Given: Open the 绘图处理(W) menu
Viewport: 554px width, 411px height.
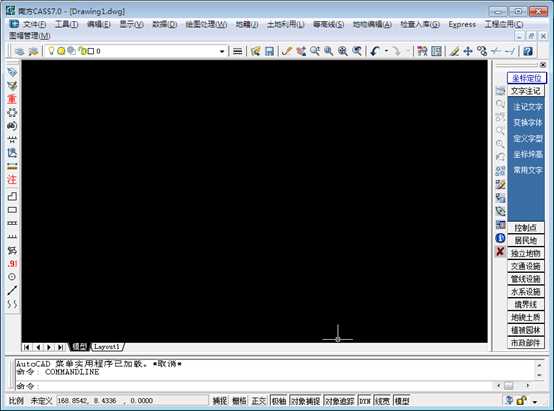Looking at the screenshot, I should (206, 24).
